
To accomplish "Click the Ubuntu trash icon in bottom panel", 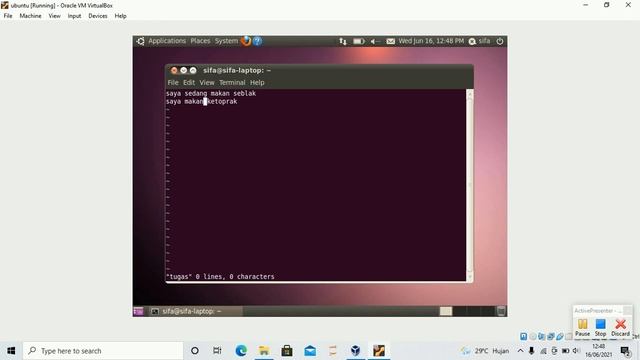I will (x=501, y=311).
